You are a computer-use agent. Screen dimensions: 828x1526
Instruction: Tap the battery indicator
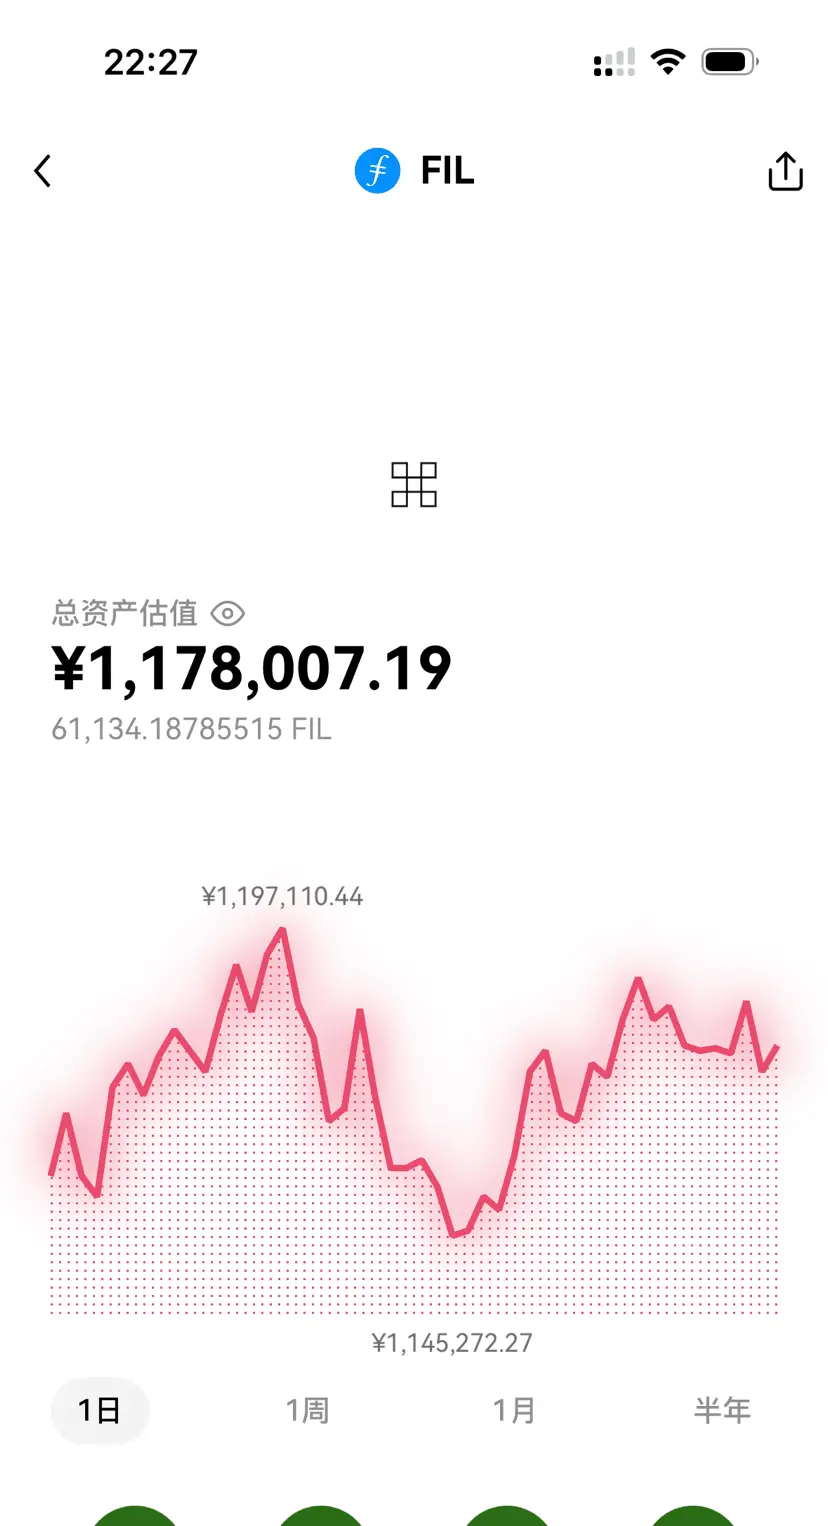[x=730, y=62]
